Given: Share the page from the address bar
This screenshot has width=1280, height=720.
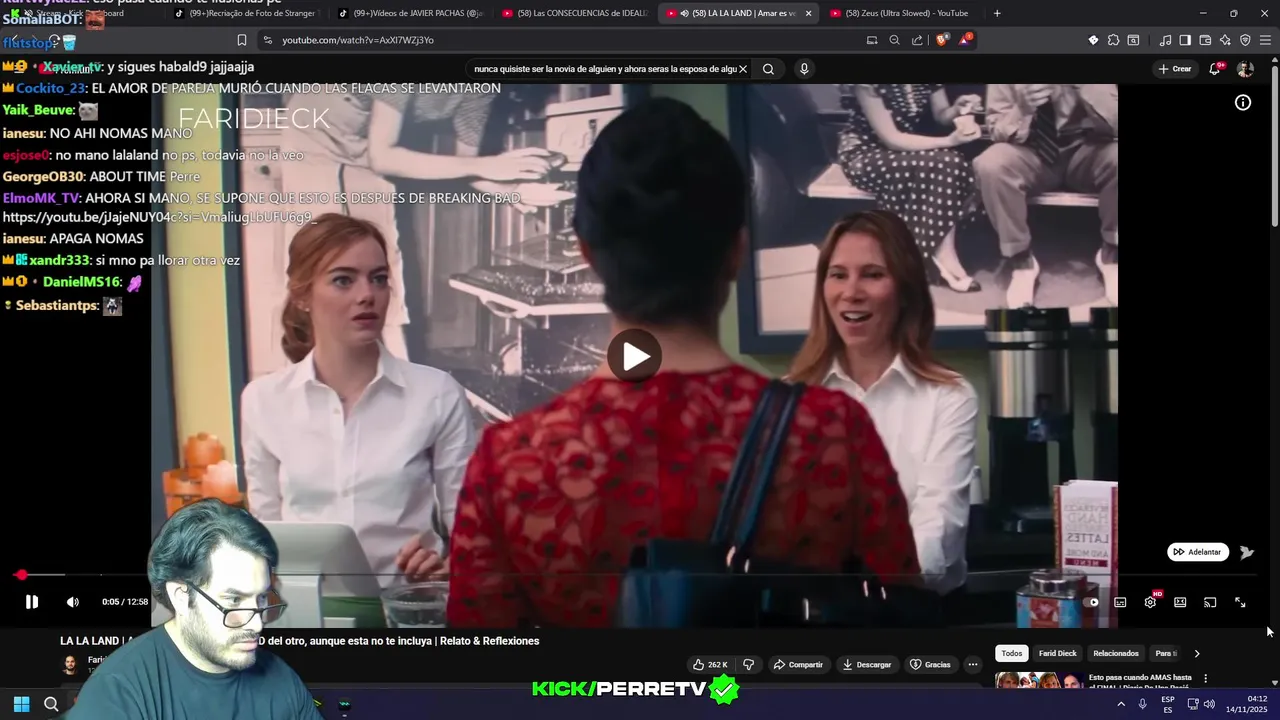Looking at the screenshot, I should click(x=917, y=40).
